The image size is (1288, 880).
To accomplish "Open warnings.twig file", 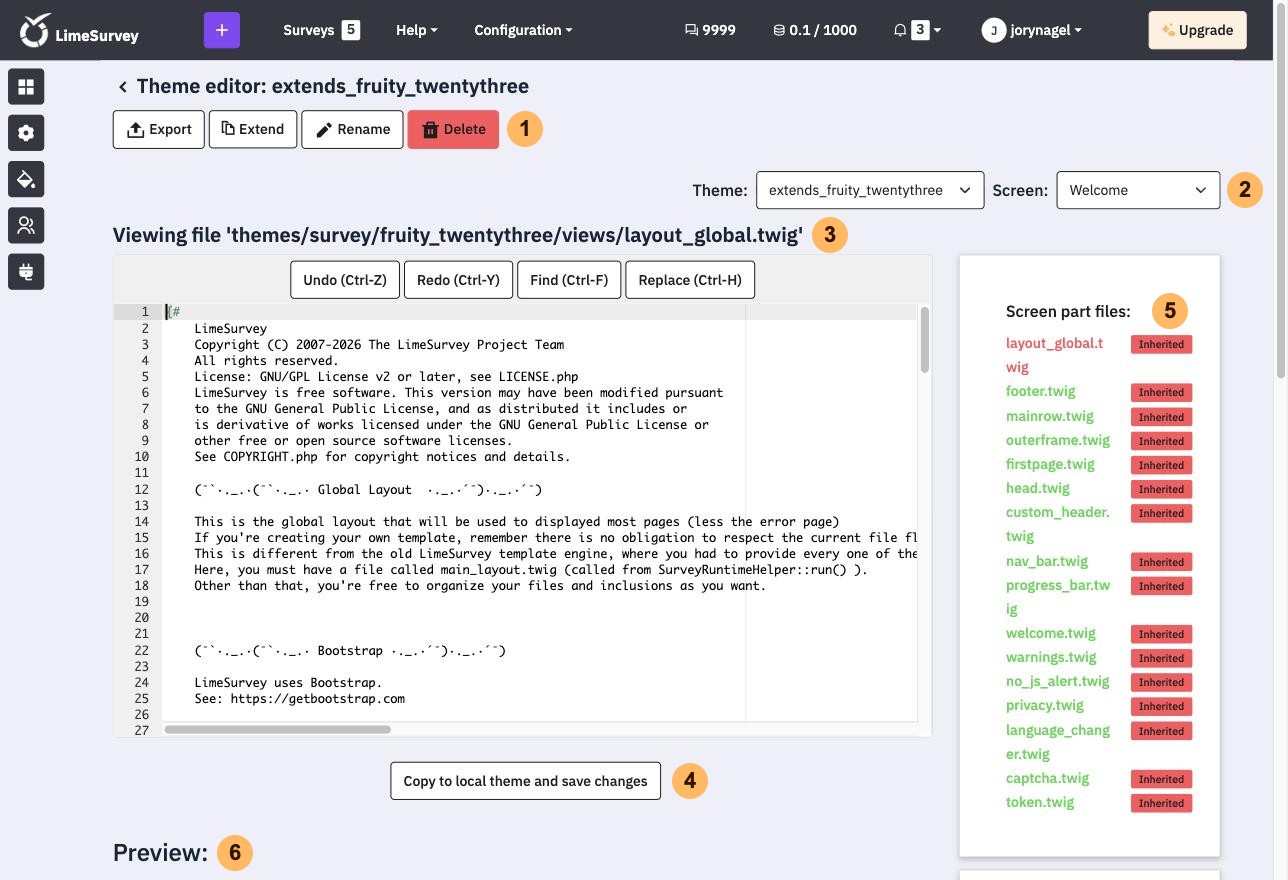I will (x=1051, y=657).
